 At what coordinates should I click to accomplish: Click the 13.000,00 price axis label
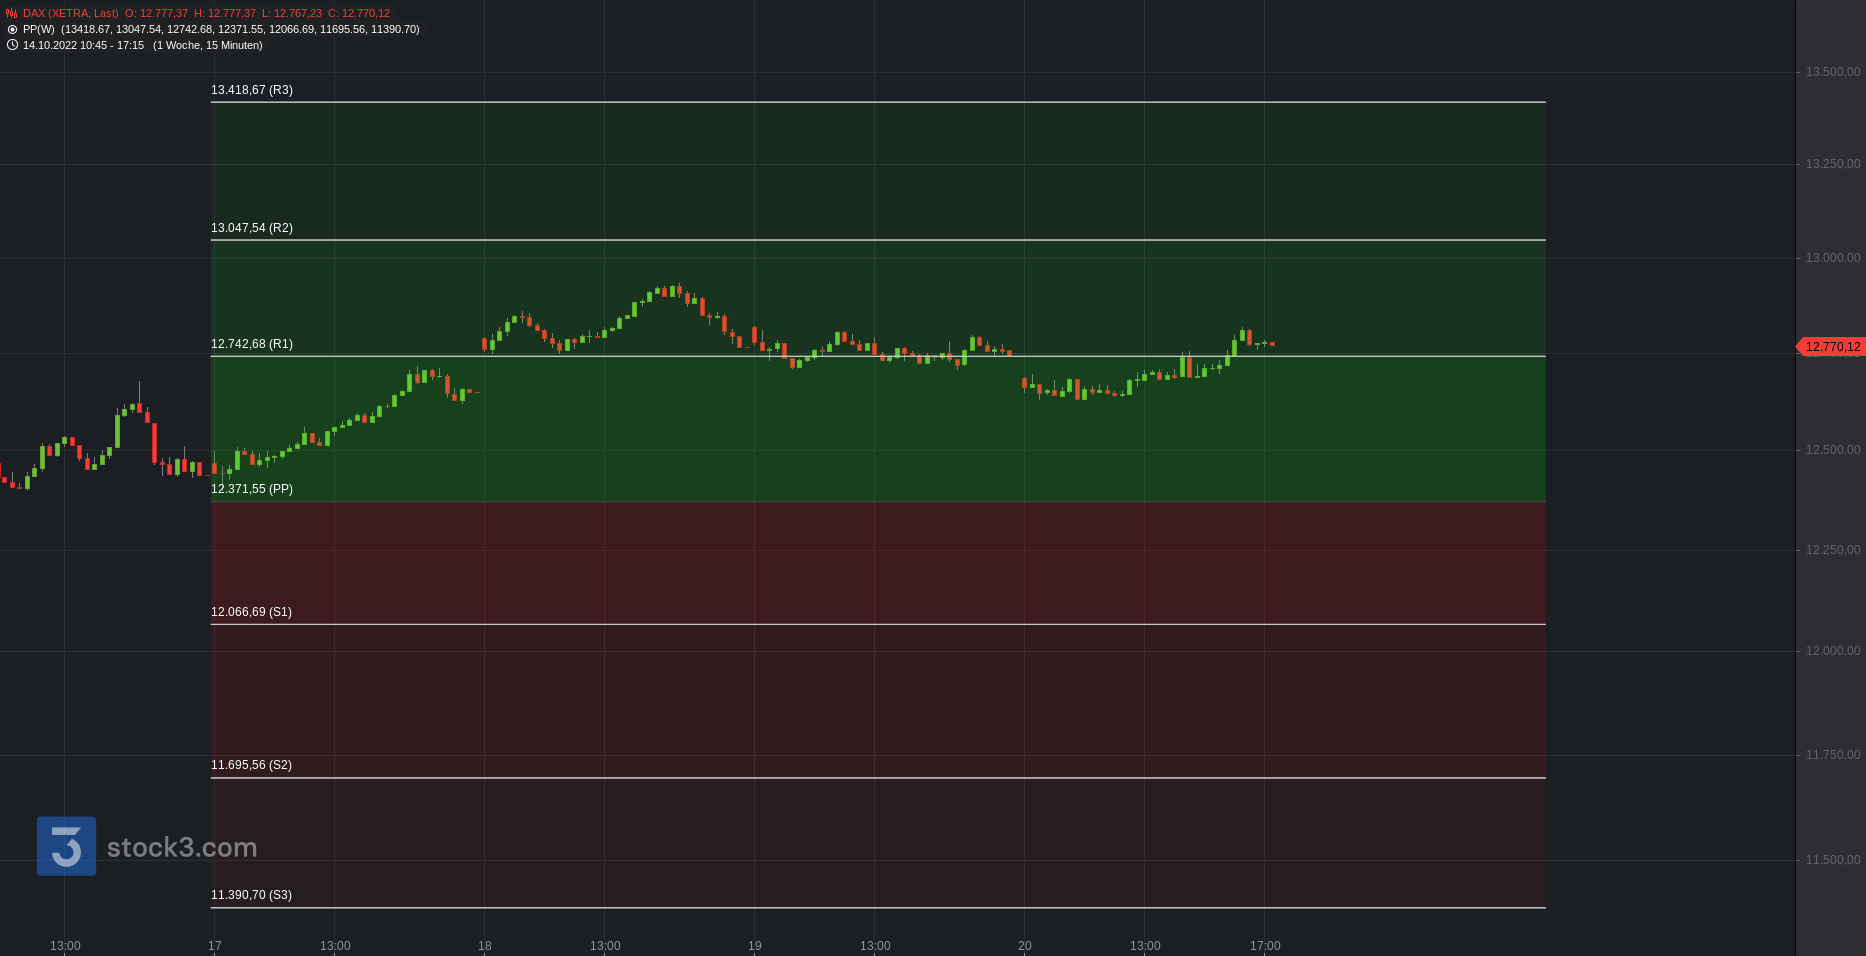1833,258
